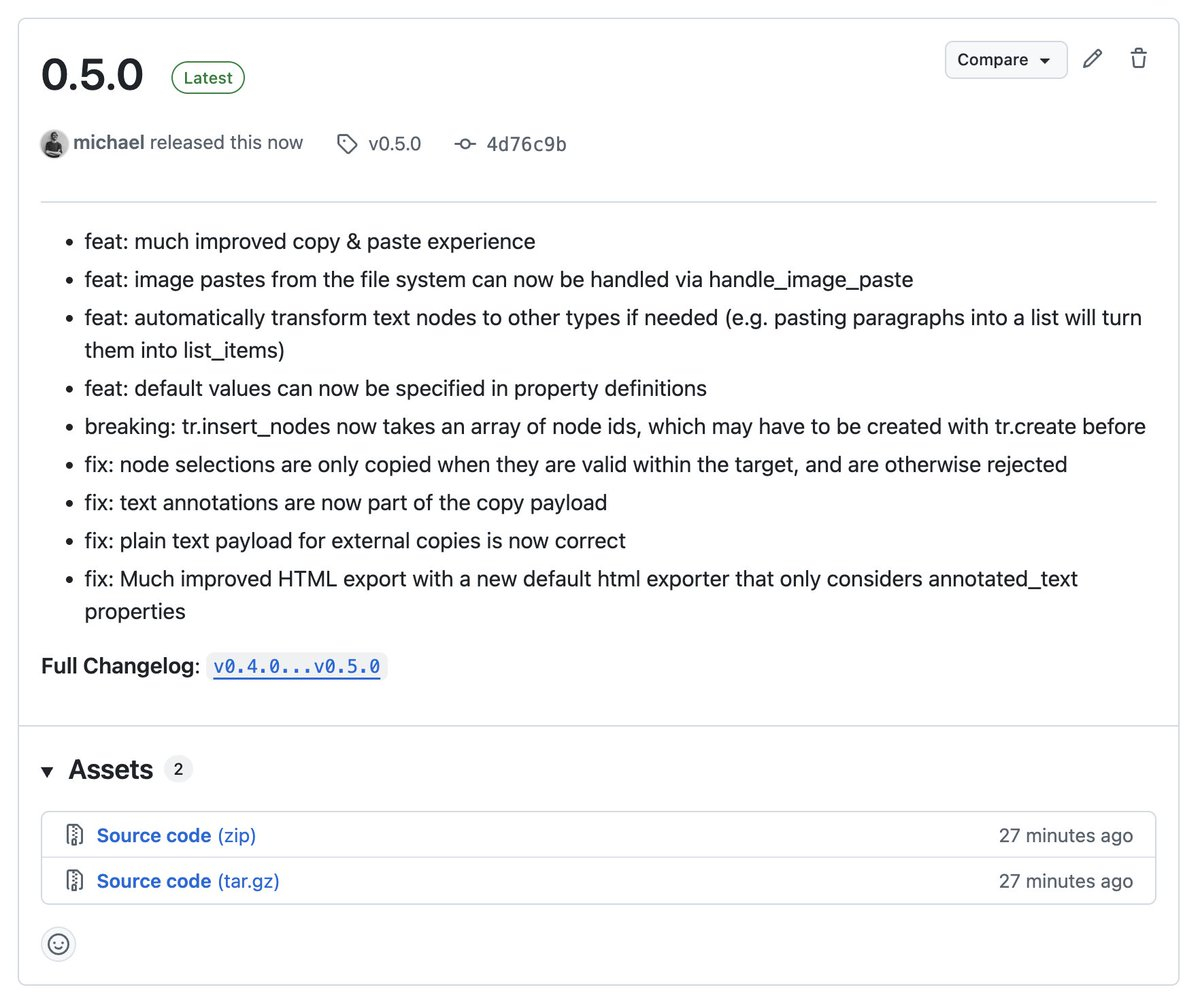Image resolution: width=1200 pixels, height=1000 pixels.
Task: Click the file icon for the tar.gz asset
Action: pyautogui.click(x=74, y=880)
